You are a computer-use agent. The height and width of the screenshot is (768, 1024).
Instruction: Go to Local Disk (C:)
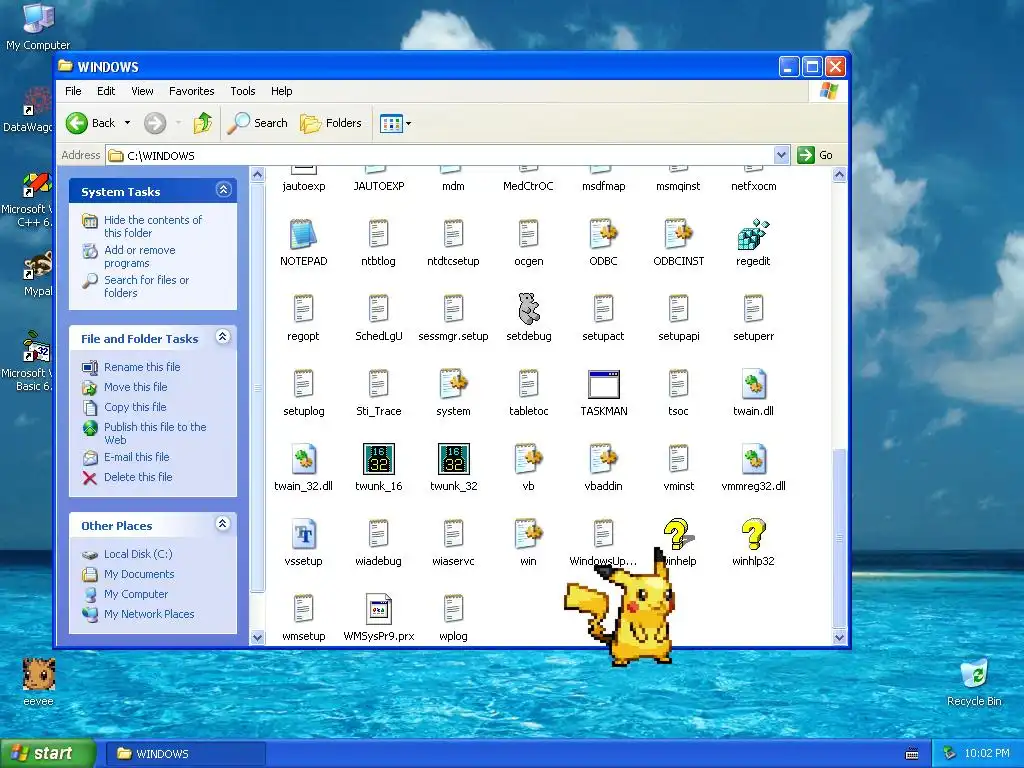coord(138,554)
